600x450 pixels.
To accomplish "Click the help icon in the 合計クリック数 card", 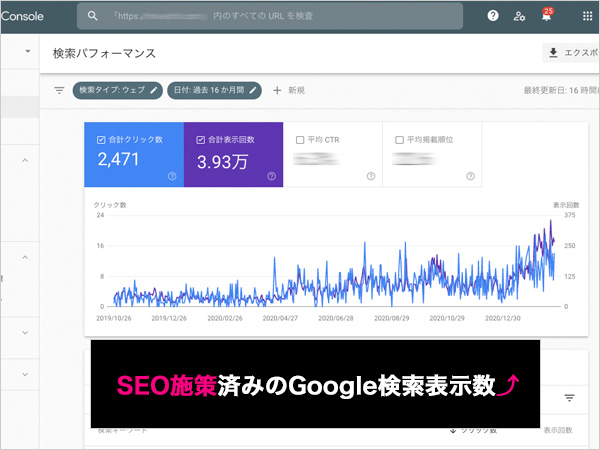I will click(172, 176).
